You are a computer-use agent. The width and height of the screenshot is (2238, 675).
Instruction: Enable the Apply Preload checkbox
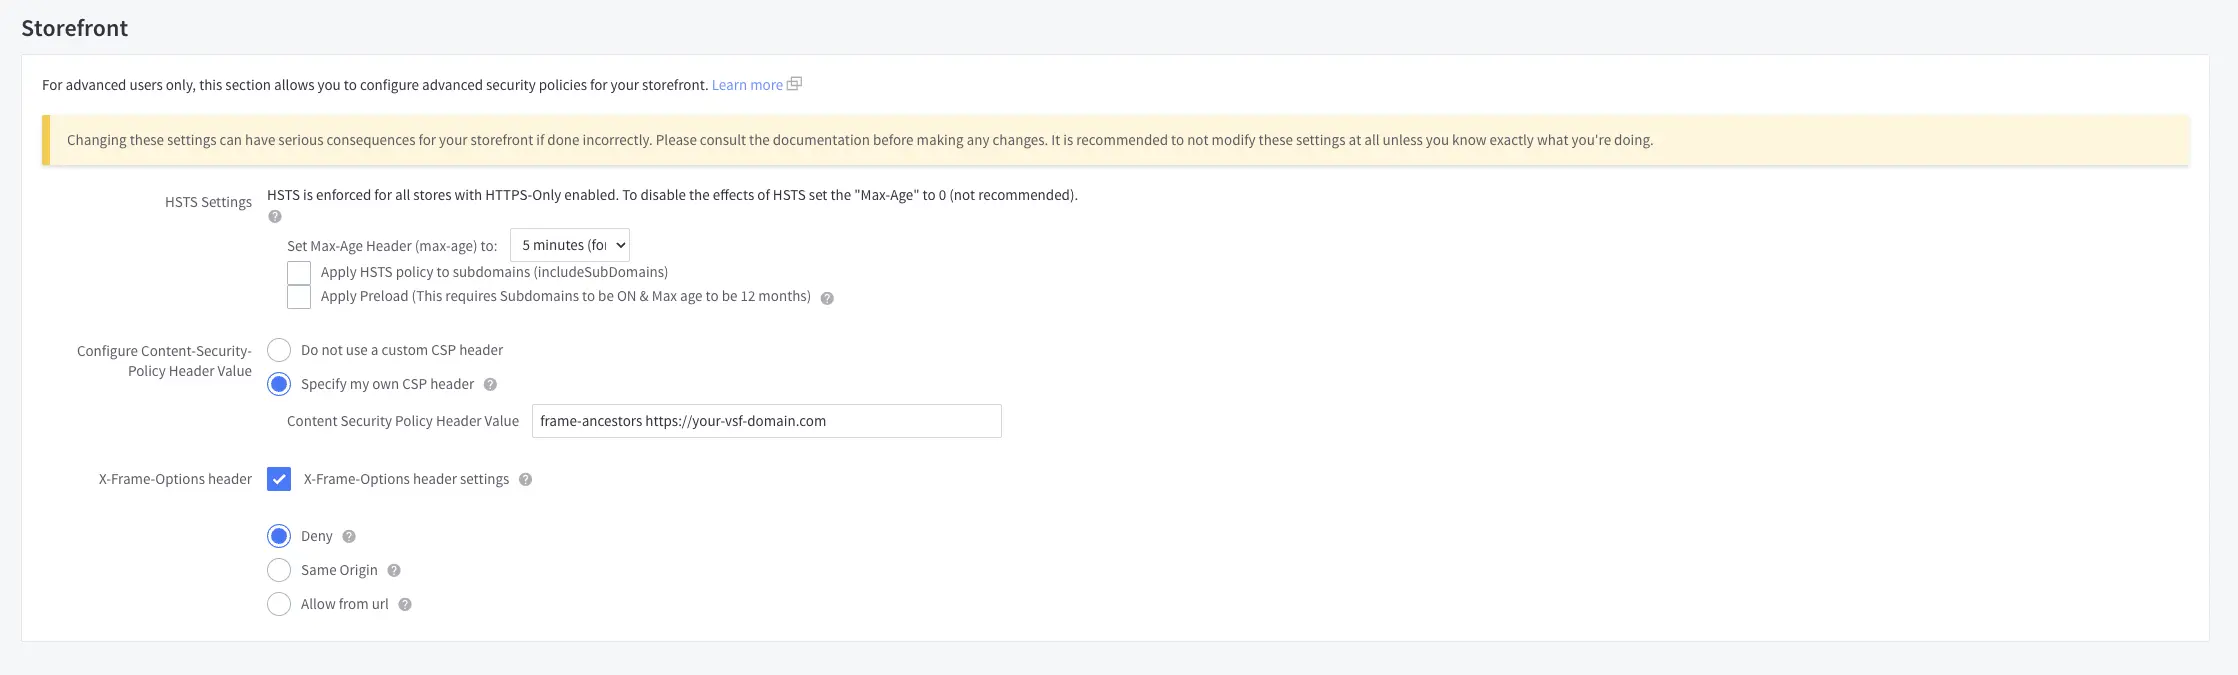click(299, 297)
